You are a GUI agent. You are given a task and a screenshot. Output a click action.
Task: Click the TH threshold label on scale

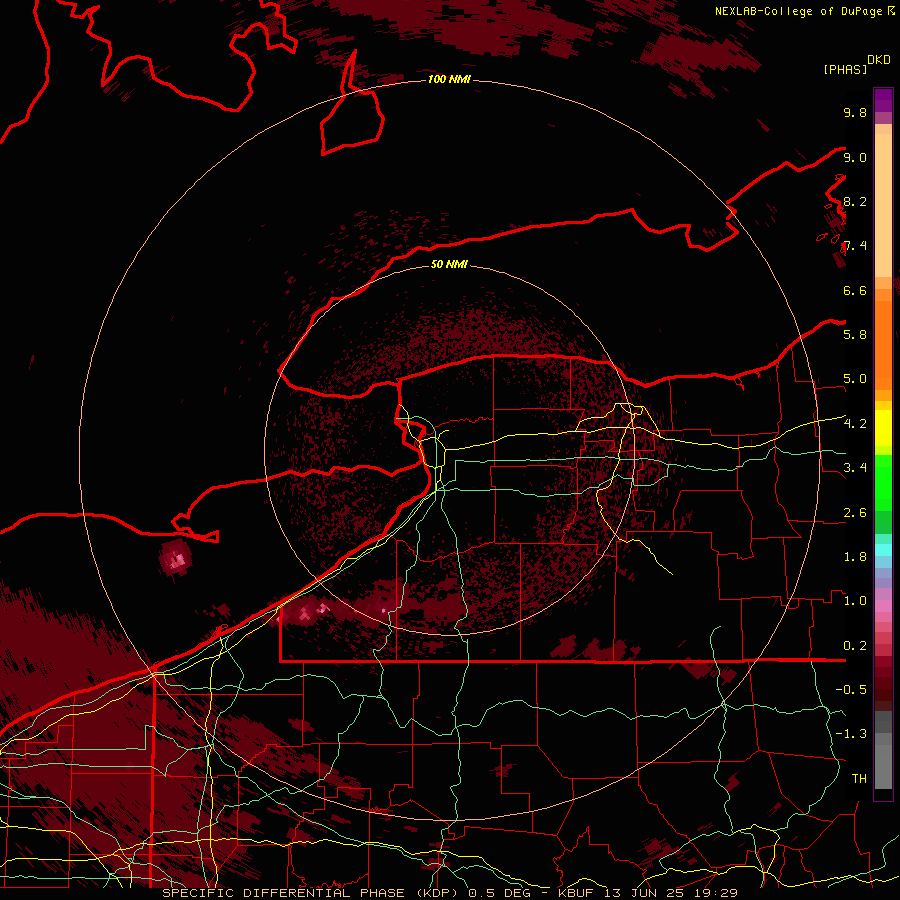pos(859,779)
